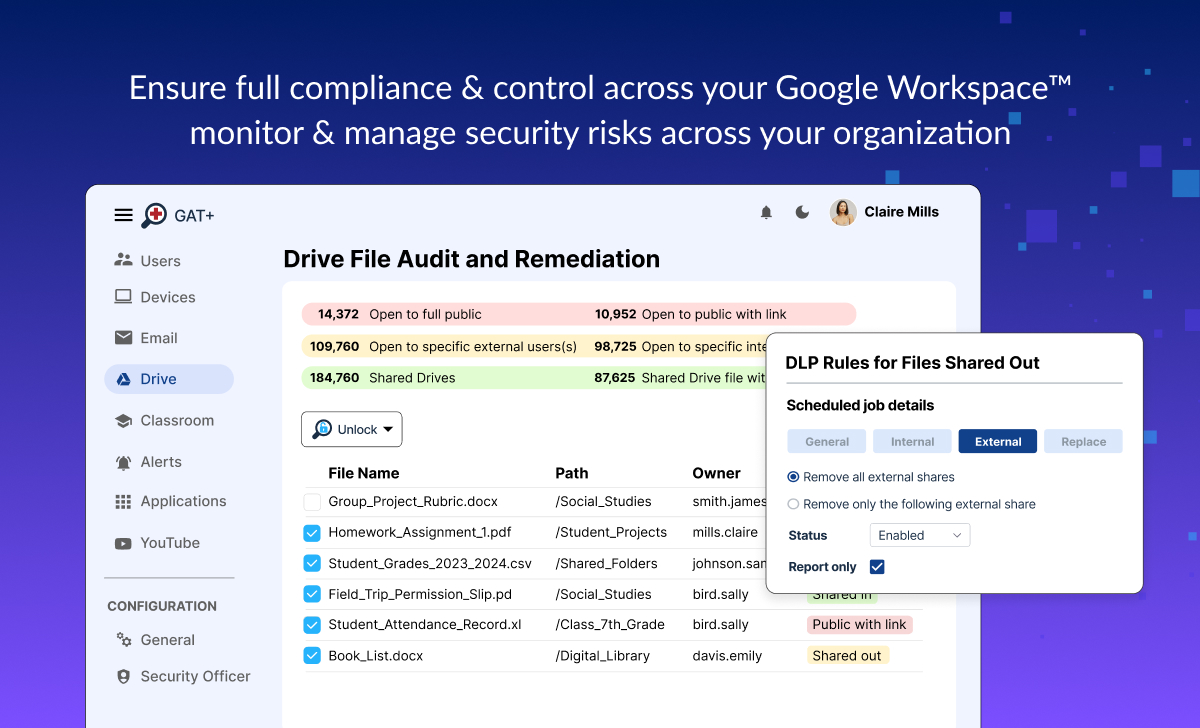Open Classroom in the sidebar
Viewport: 1200px width, 728px height.
(176, 420)
